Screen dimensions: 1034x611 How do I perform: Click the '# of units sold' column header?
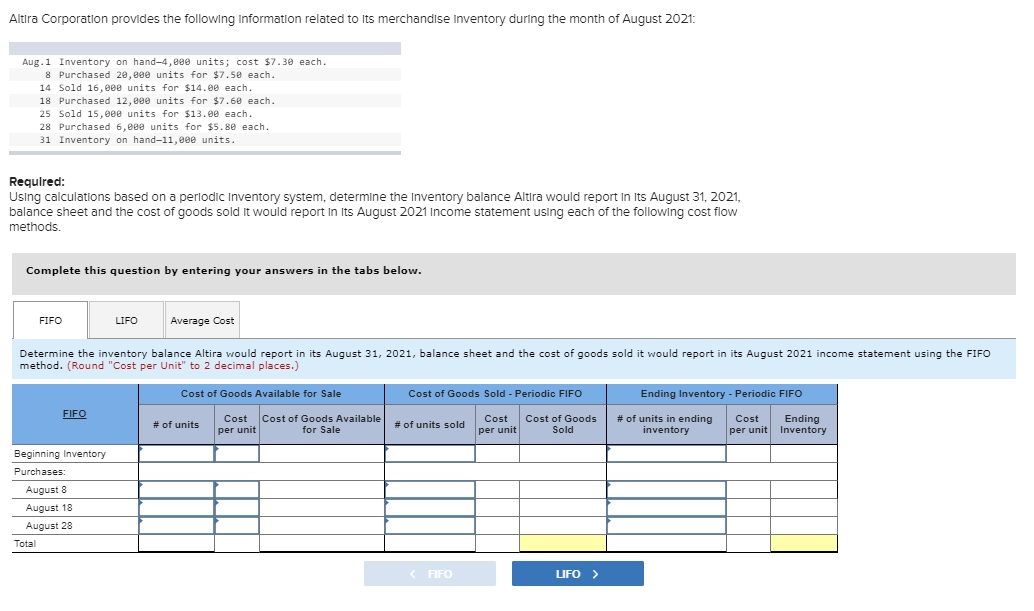pos(430,424)
